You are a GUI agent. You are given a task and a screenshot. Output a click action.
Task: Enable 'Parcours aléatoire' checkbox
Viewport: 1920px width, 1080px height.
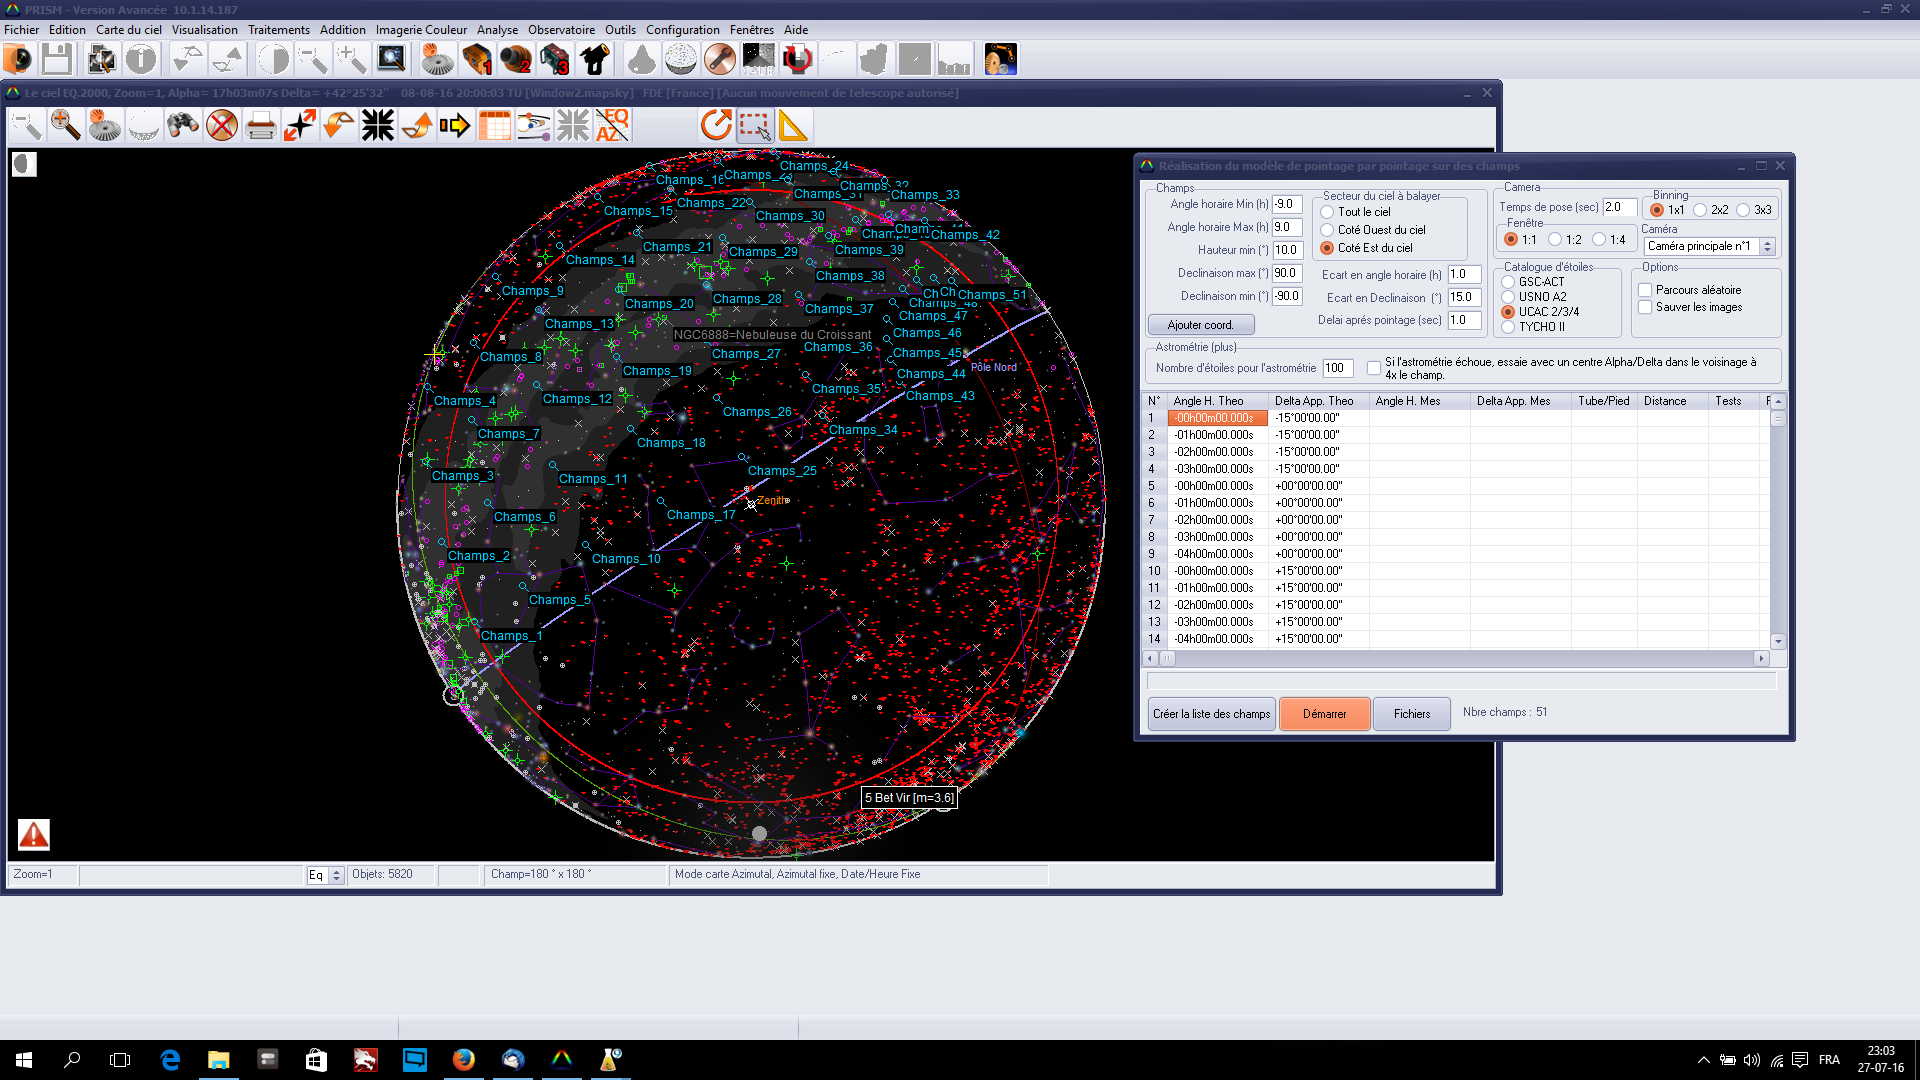1645,290
